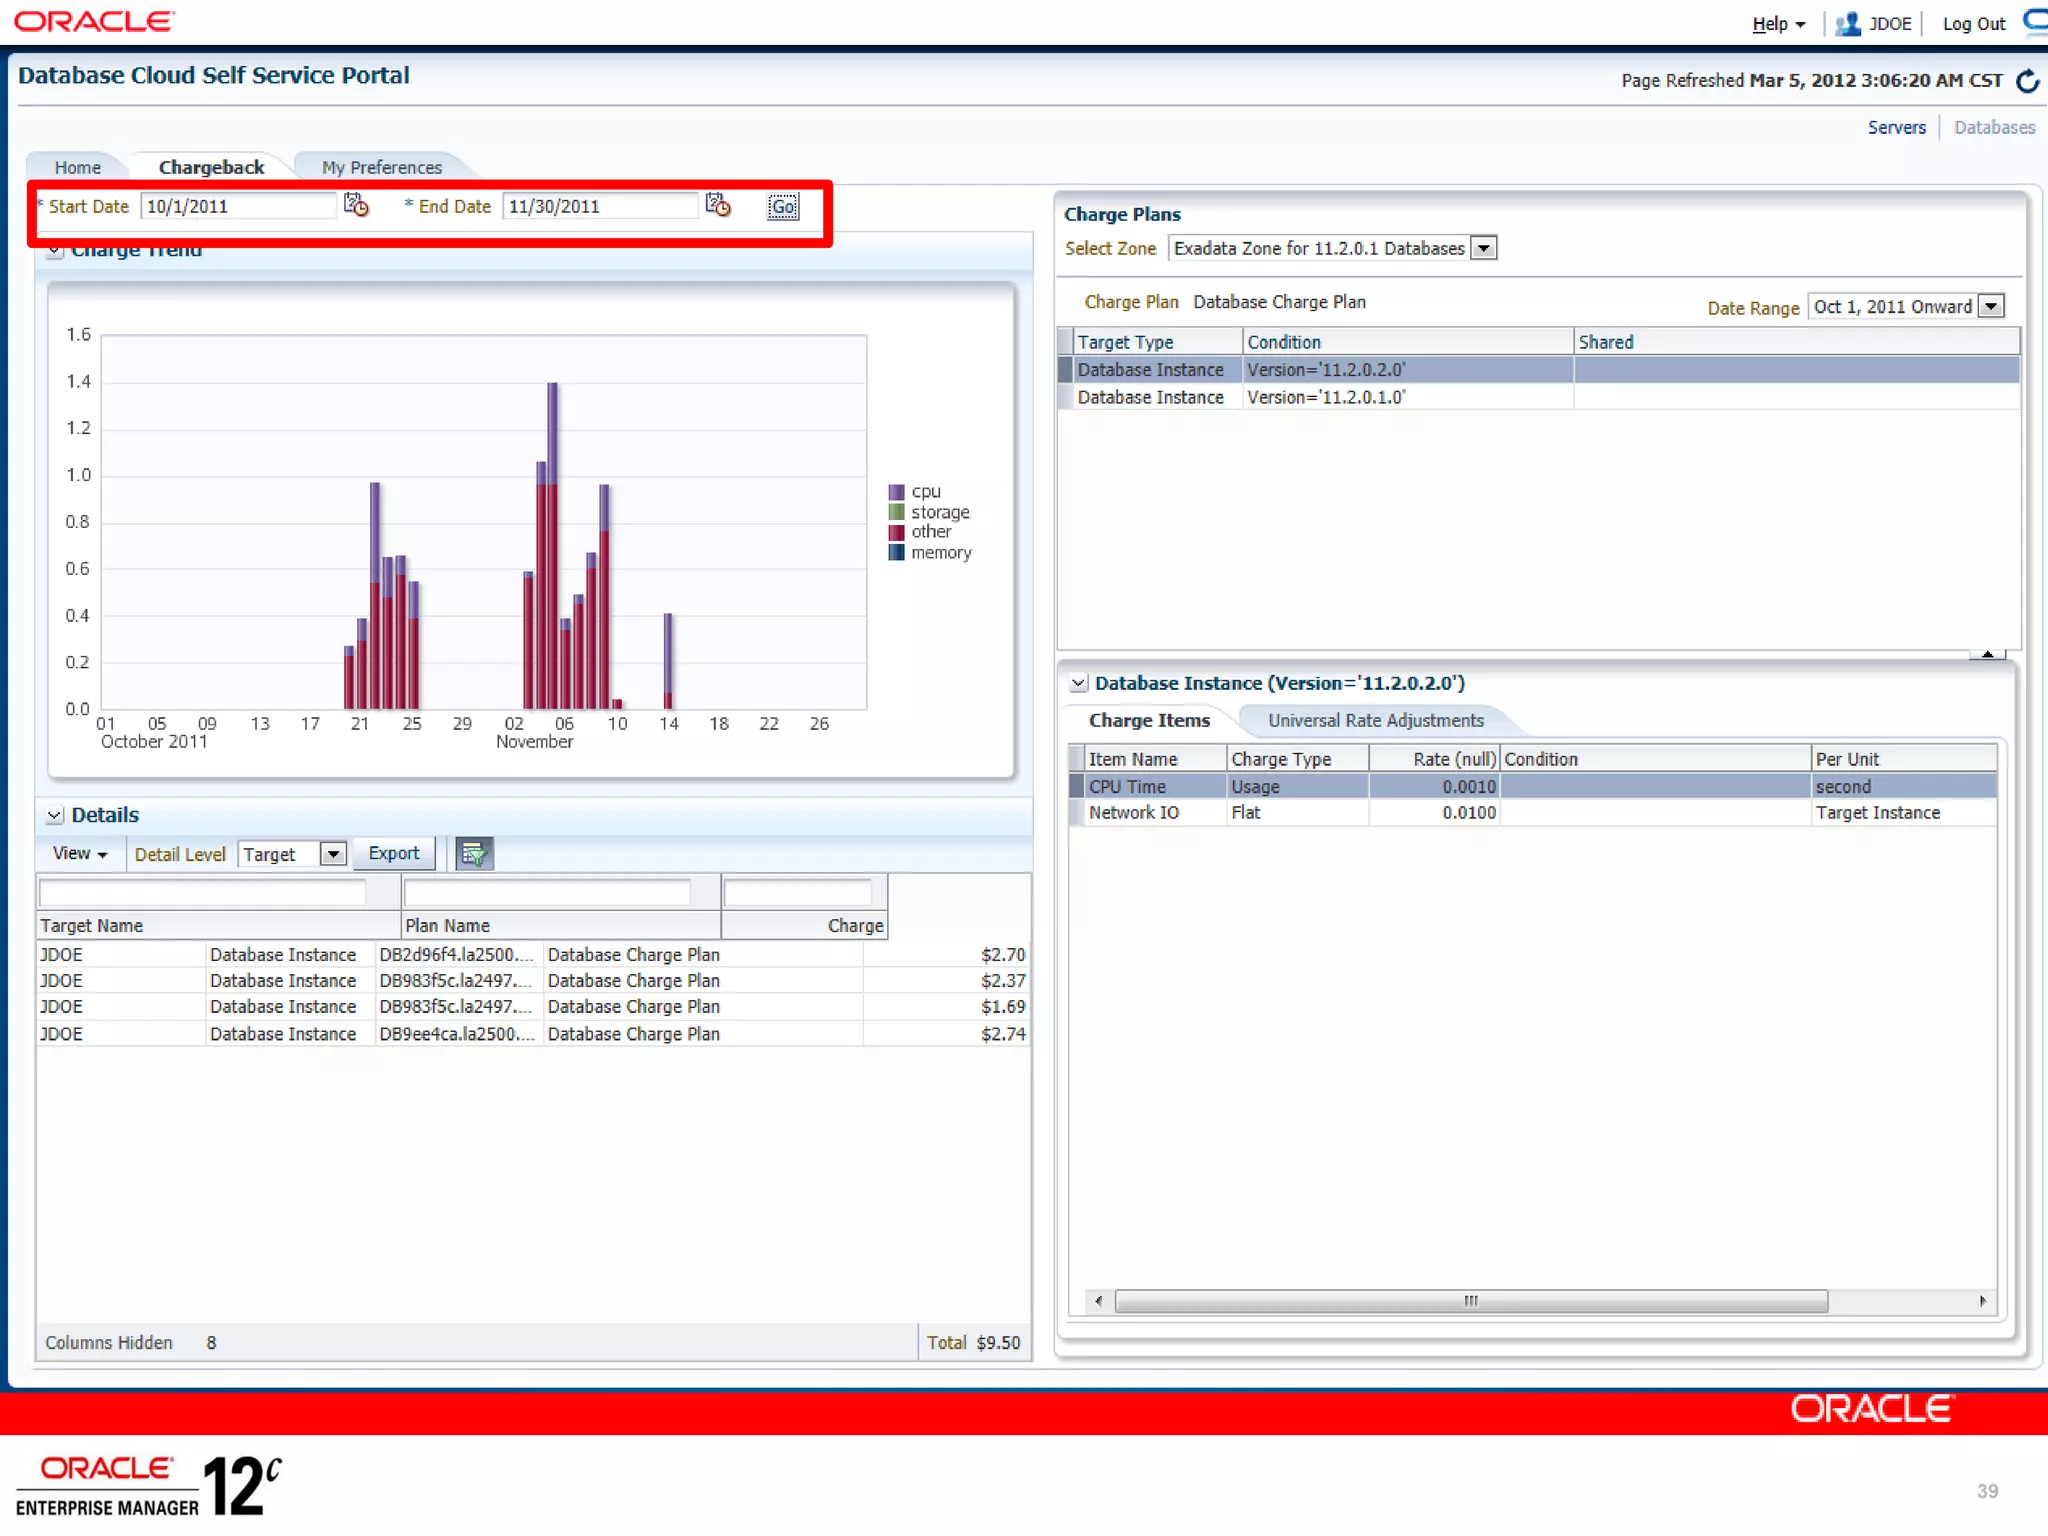Switch to Universal Rate Adjustments tab

point(1375,721)
